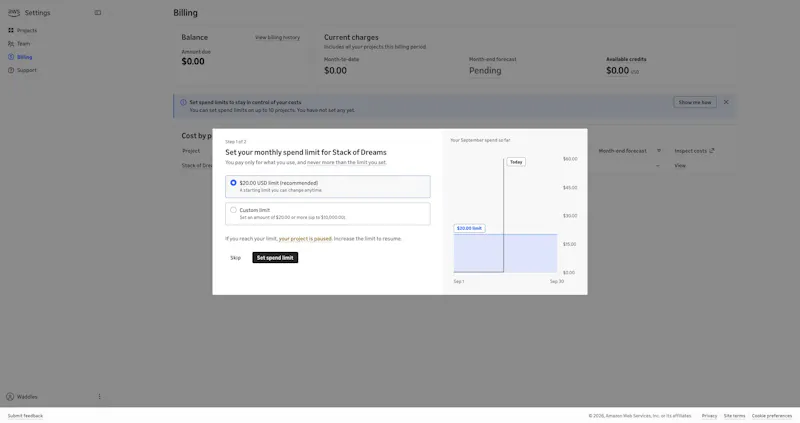Click the Today marker on spend chart
Screen dimensions: 800x423
pos(516,162)
